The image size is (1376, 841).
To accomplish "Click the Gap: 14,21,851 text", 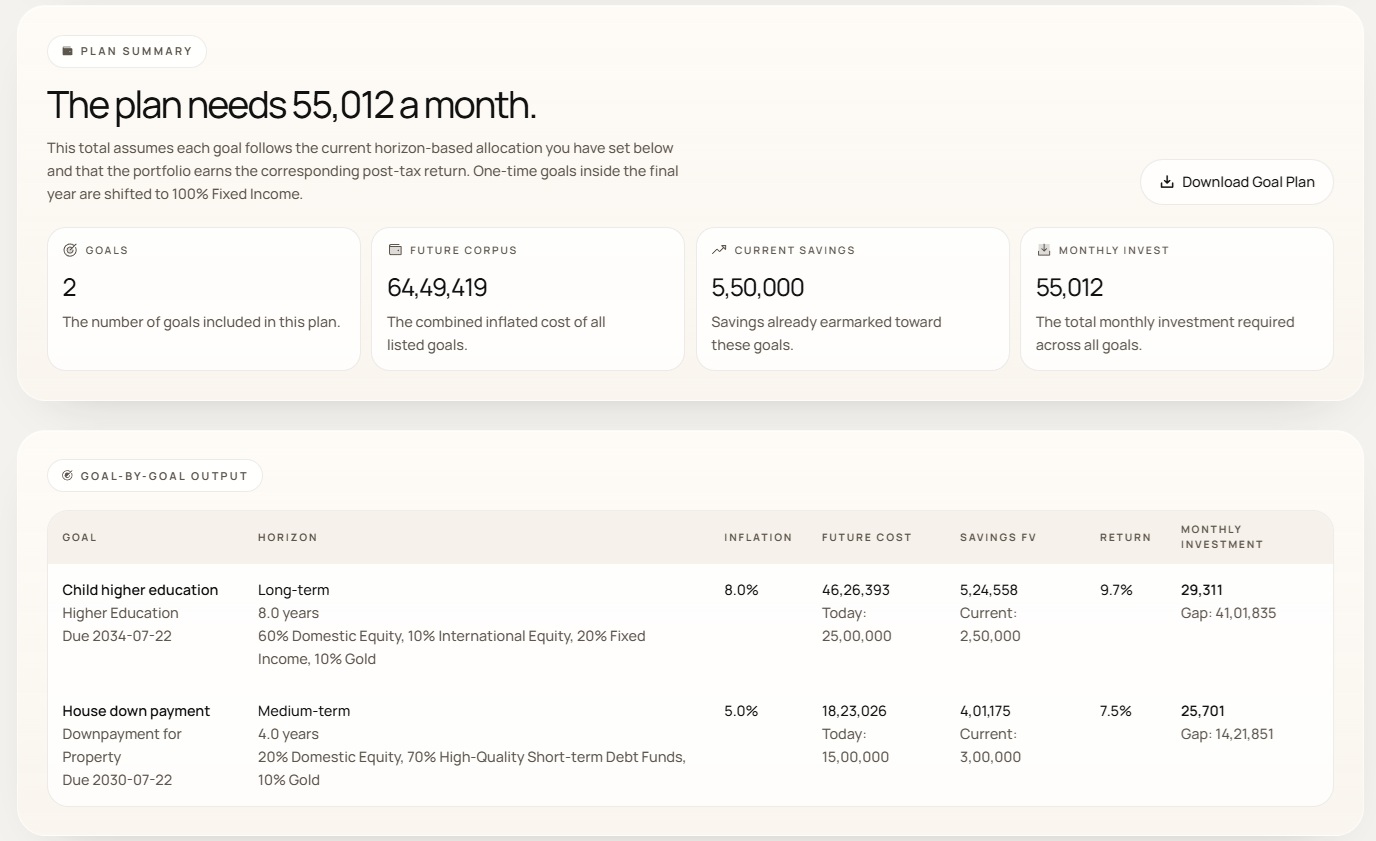I will tap(1228, 734).
